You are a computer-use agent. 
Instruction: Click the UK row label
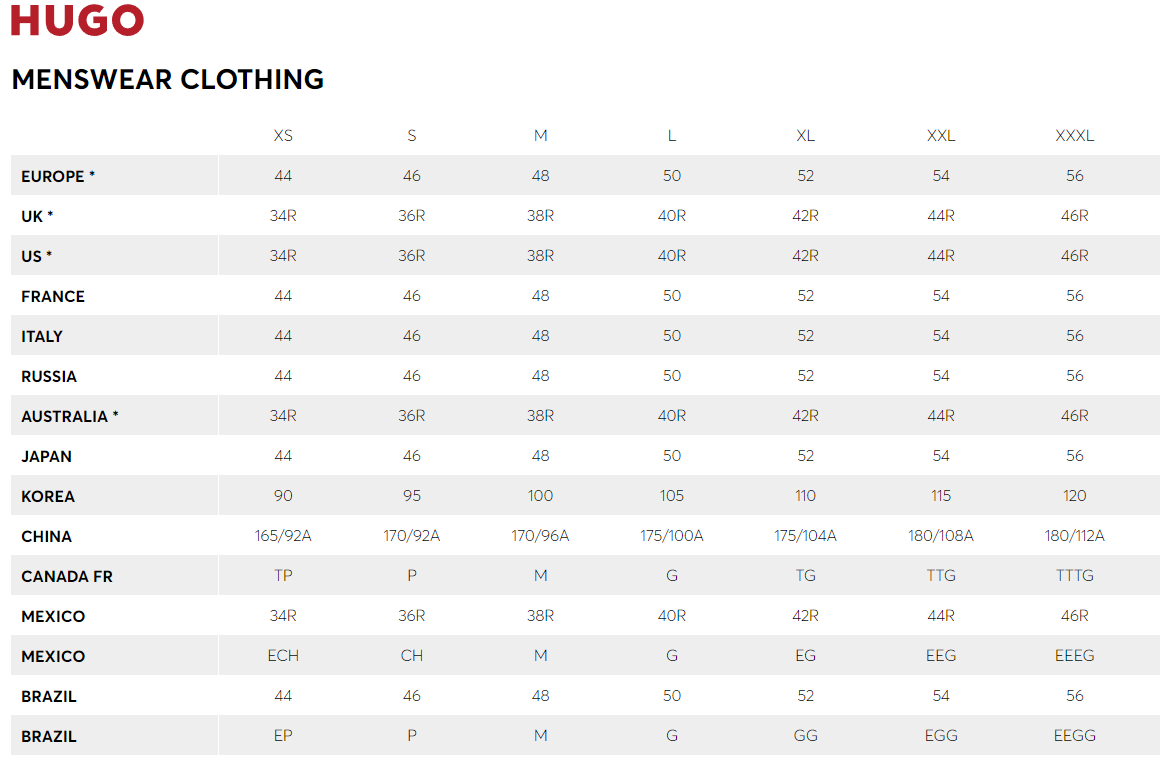pos(37,216)
